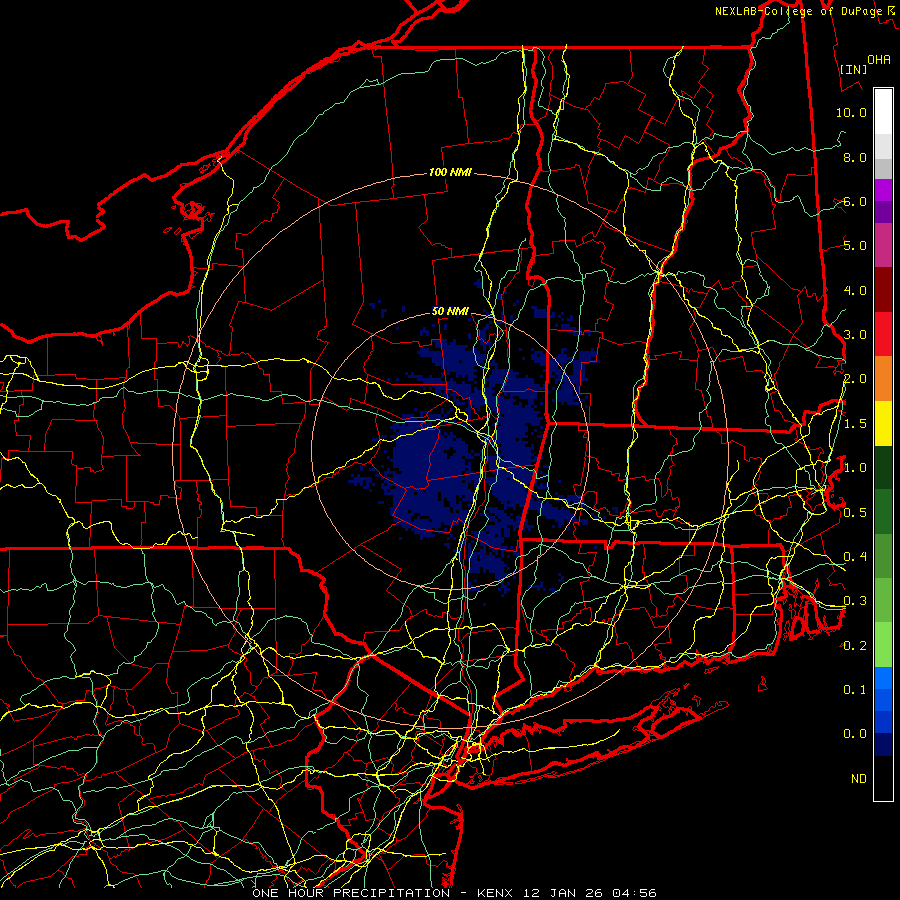900x900 pixels.
Task: Select the navy 0.0 legend swatch
Action: [x=883, y=744]
